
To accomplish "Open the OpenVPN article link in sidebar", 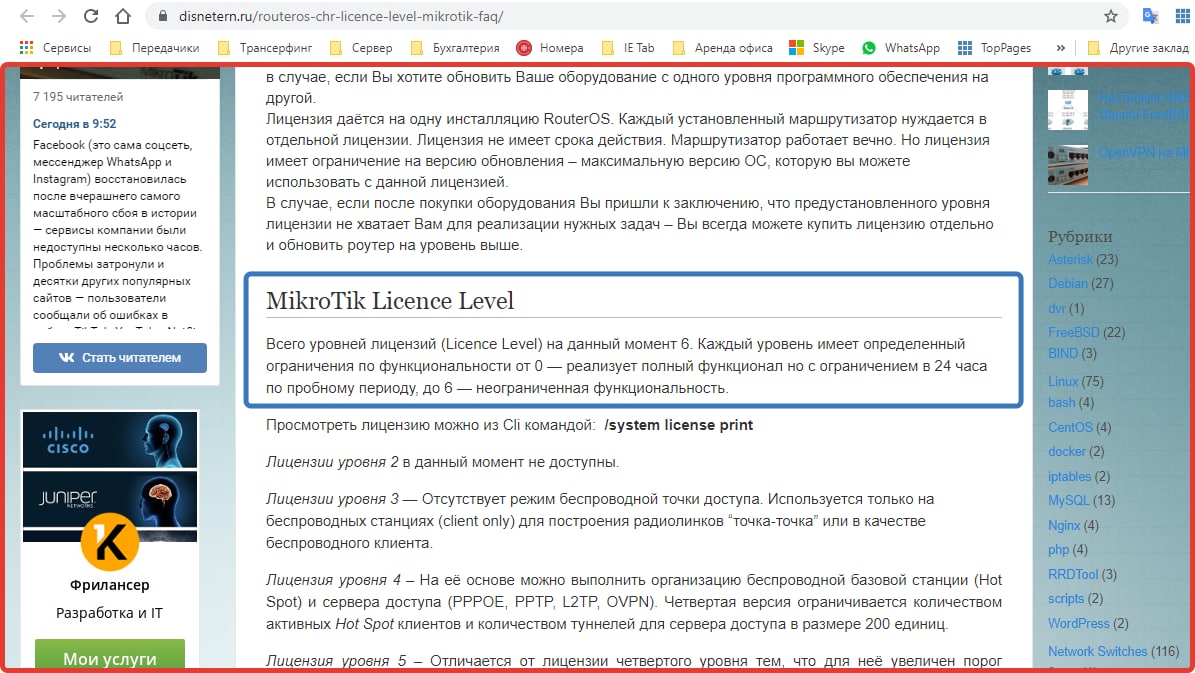I will [x=1142, y=152].
